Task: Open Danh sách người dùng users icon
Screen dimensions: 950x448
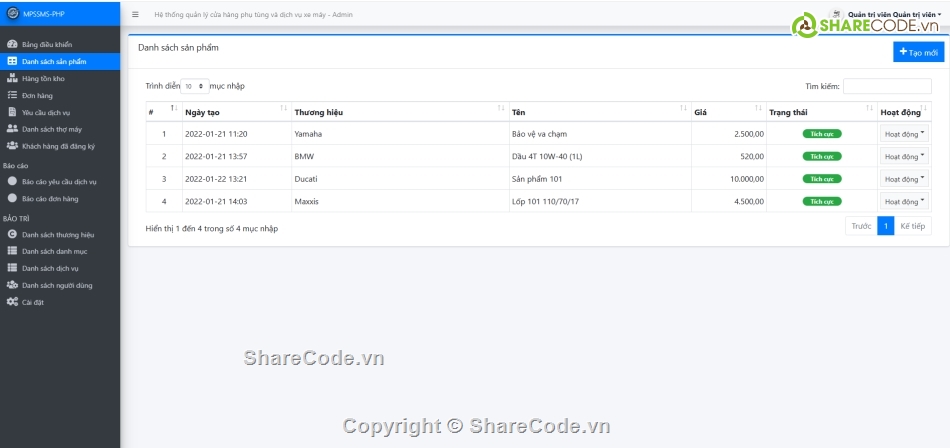Action: 12,285
